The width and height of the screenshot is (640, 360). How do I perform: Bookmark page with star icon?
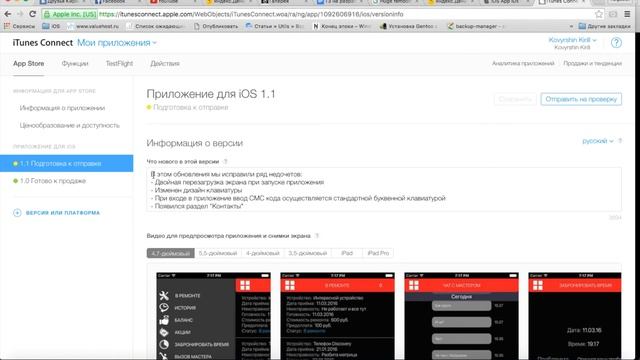tap(599, 14)
